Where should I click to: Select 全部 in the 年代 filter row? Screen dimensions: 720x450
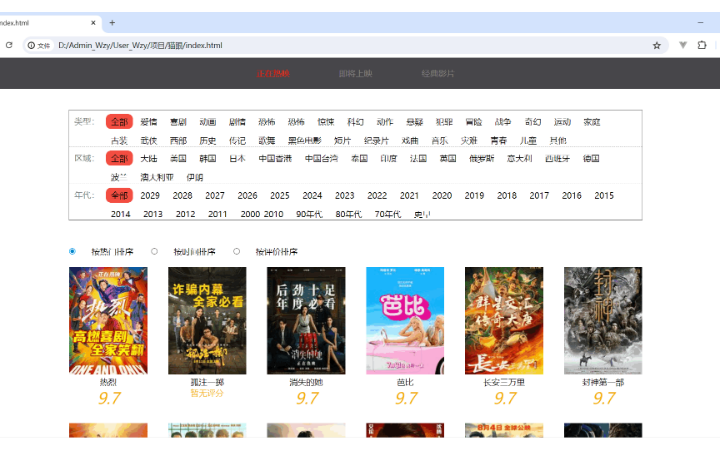pyautogui.click(x=119, y=195)
